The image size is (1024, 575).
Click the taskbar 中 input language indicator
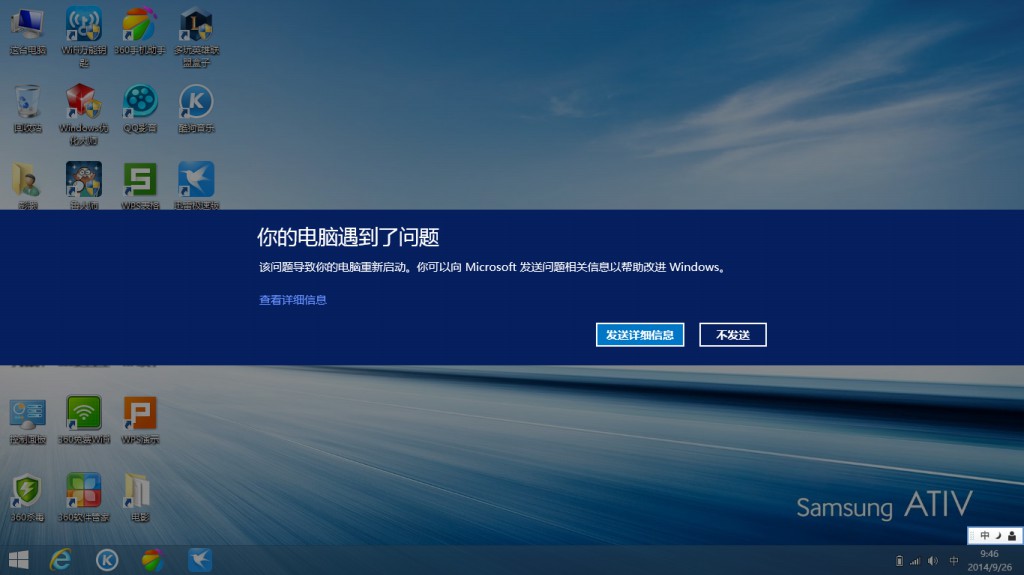(x=953, y=561)
